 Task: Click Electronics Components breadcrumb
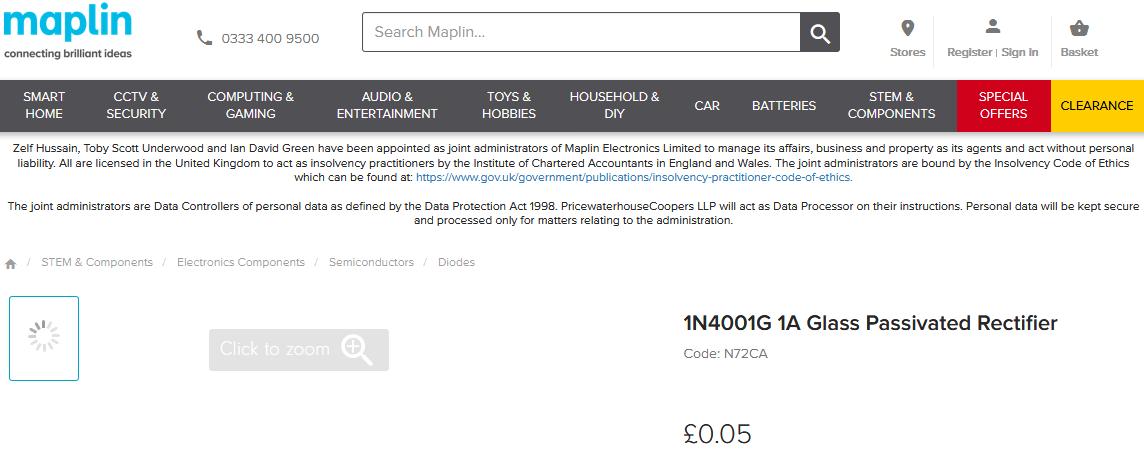click(x=241, y=263)
